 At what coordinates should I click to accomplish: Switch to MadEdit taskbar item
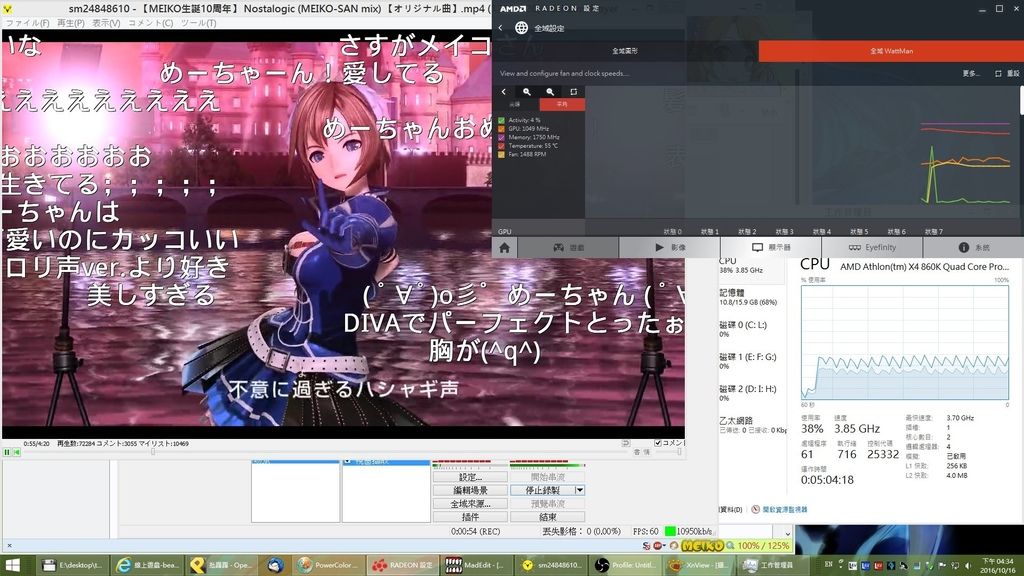coord(477,565)
